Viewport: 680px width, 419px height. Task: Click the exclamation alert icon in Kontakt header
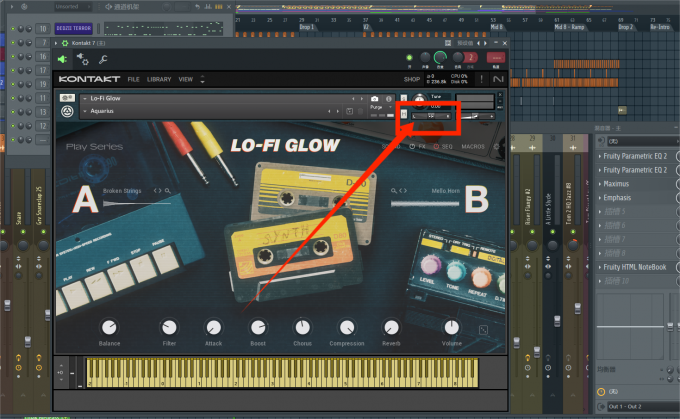[481, 79]
